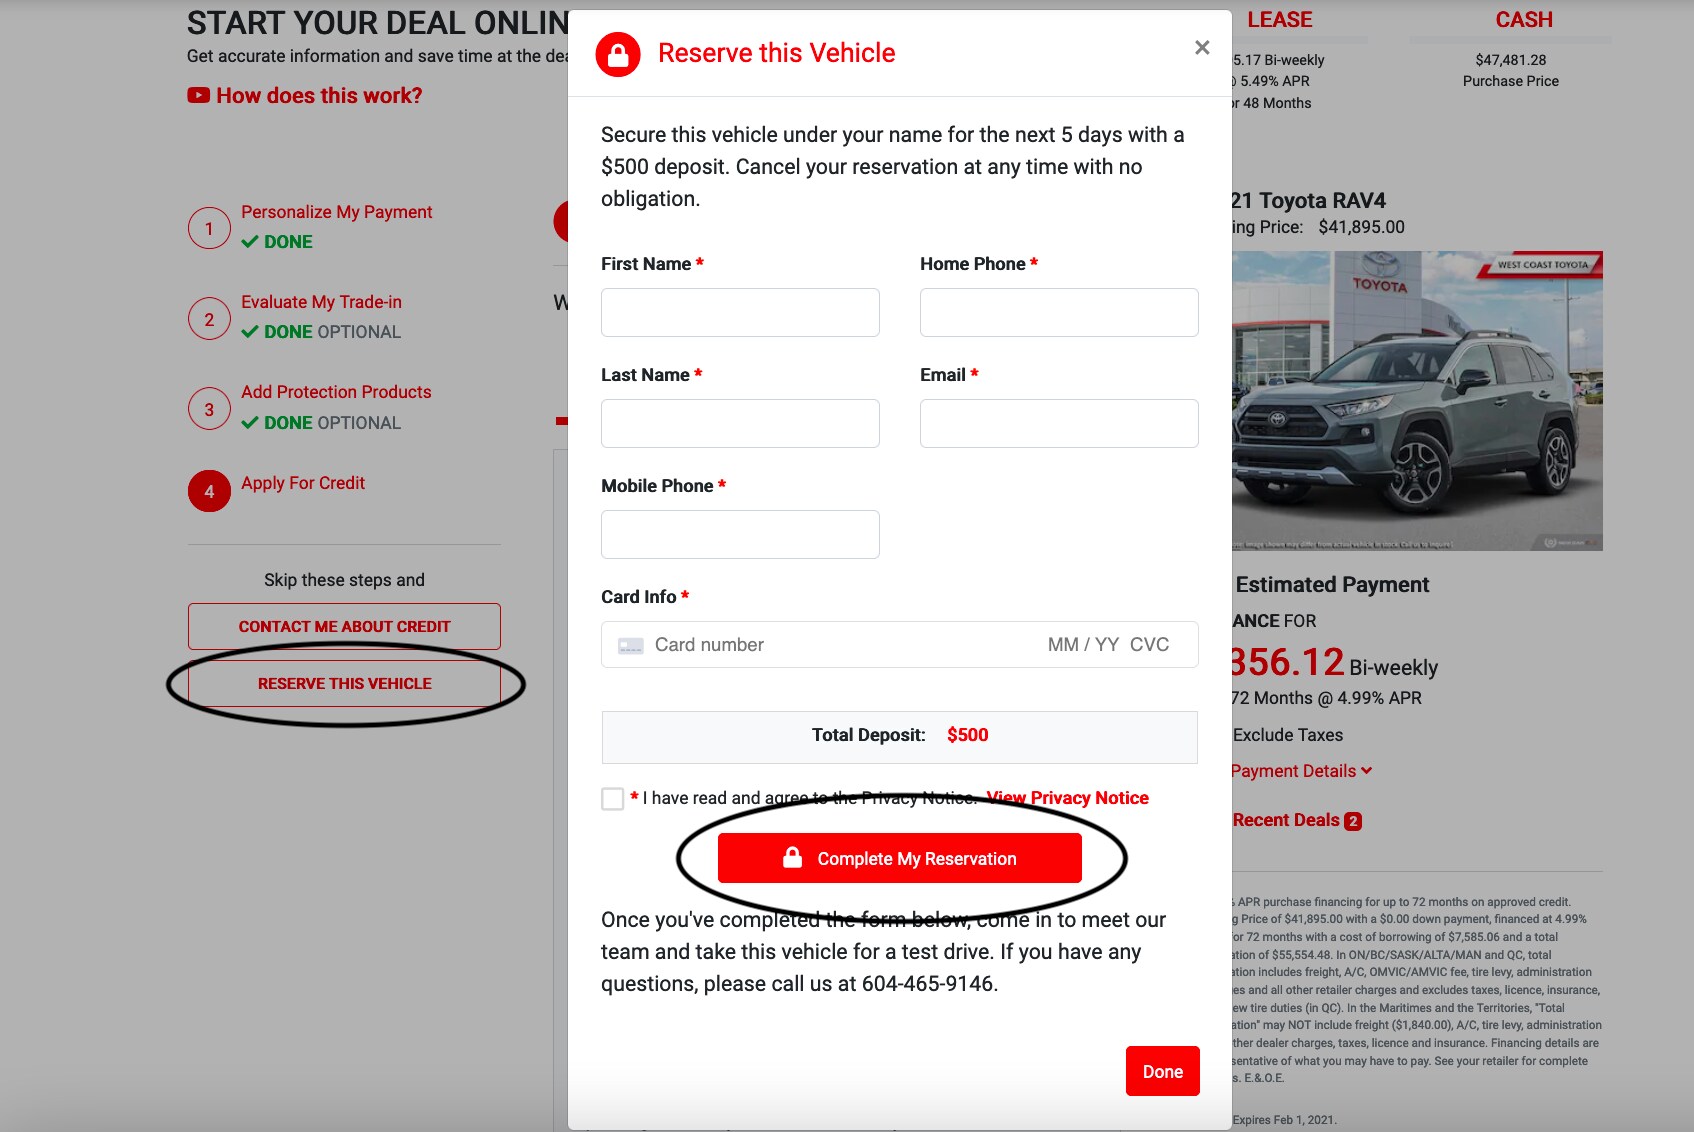
Task: Click the credit card icon in Card Info
Action: 630,646
